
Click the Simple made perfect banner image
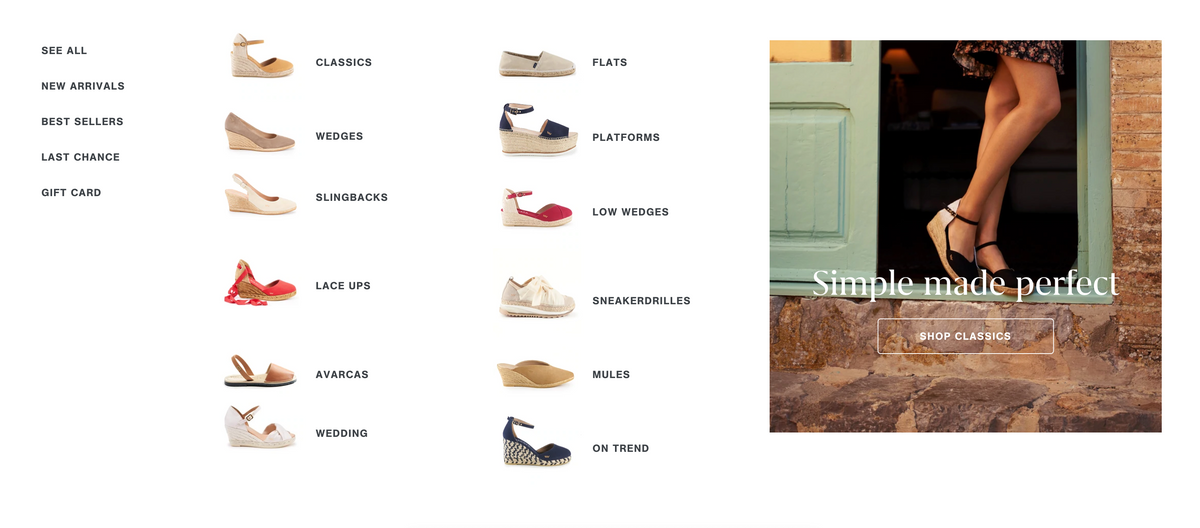pos(965,236)
